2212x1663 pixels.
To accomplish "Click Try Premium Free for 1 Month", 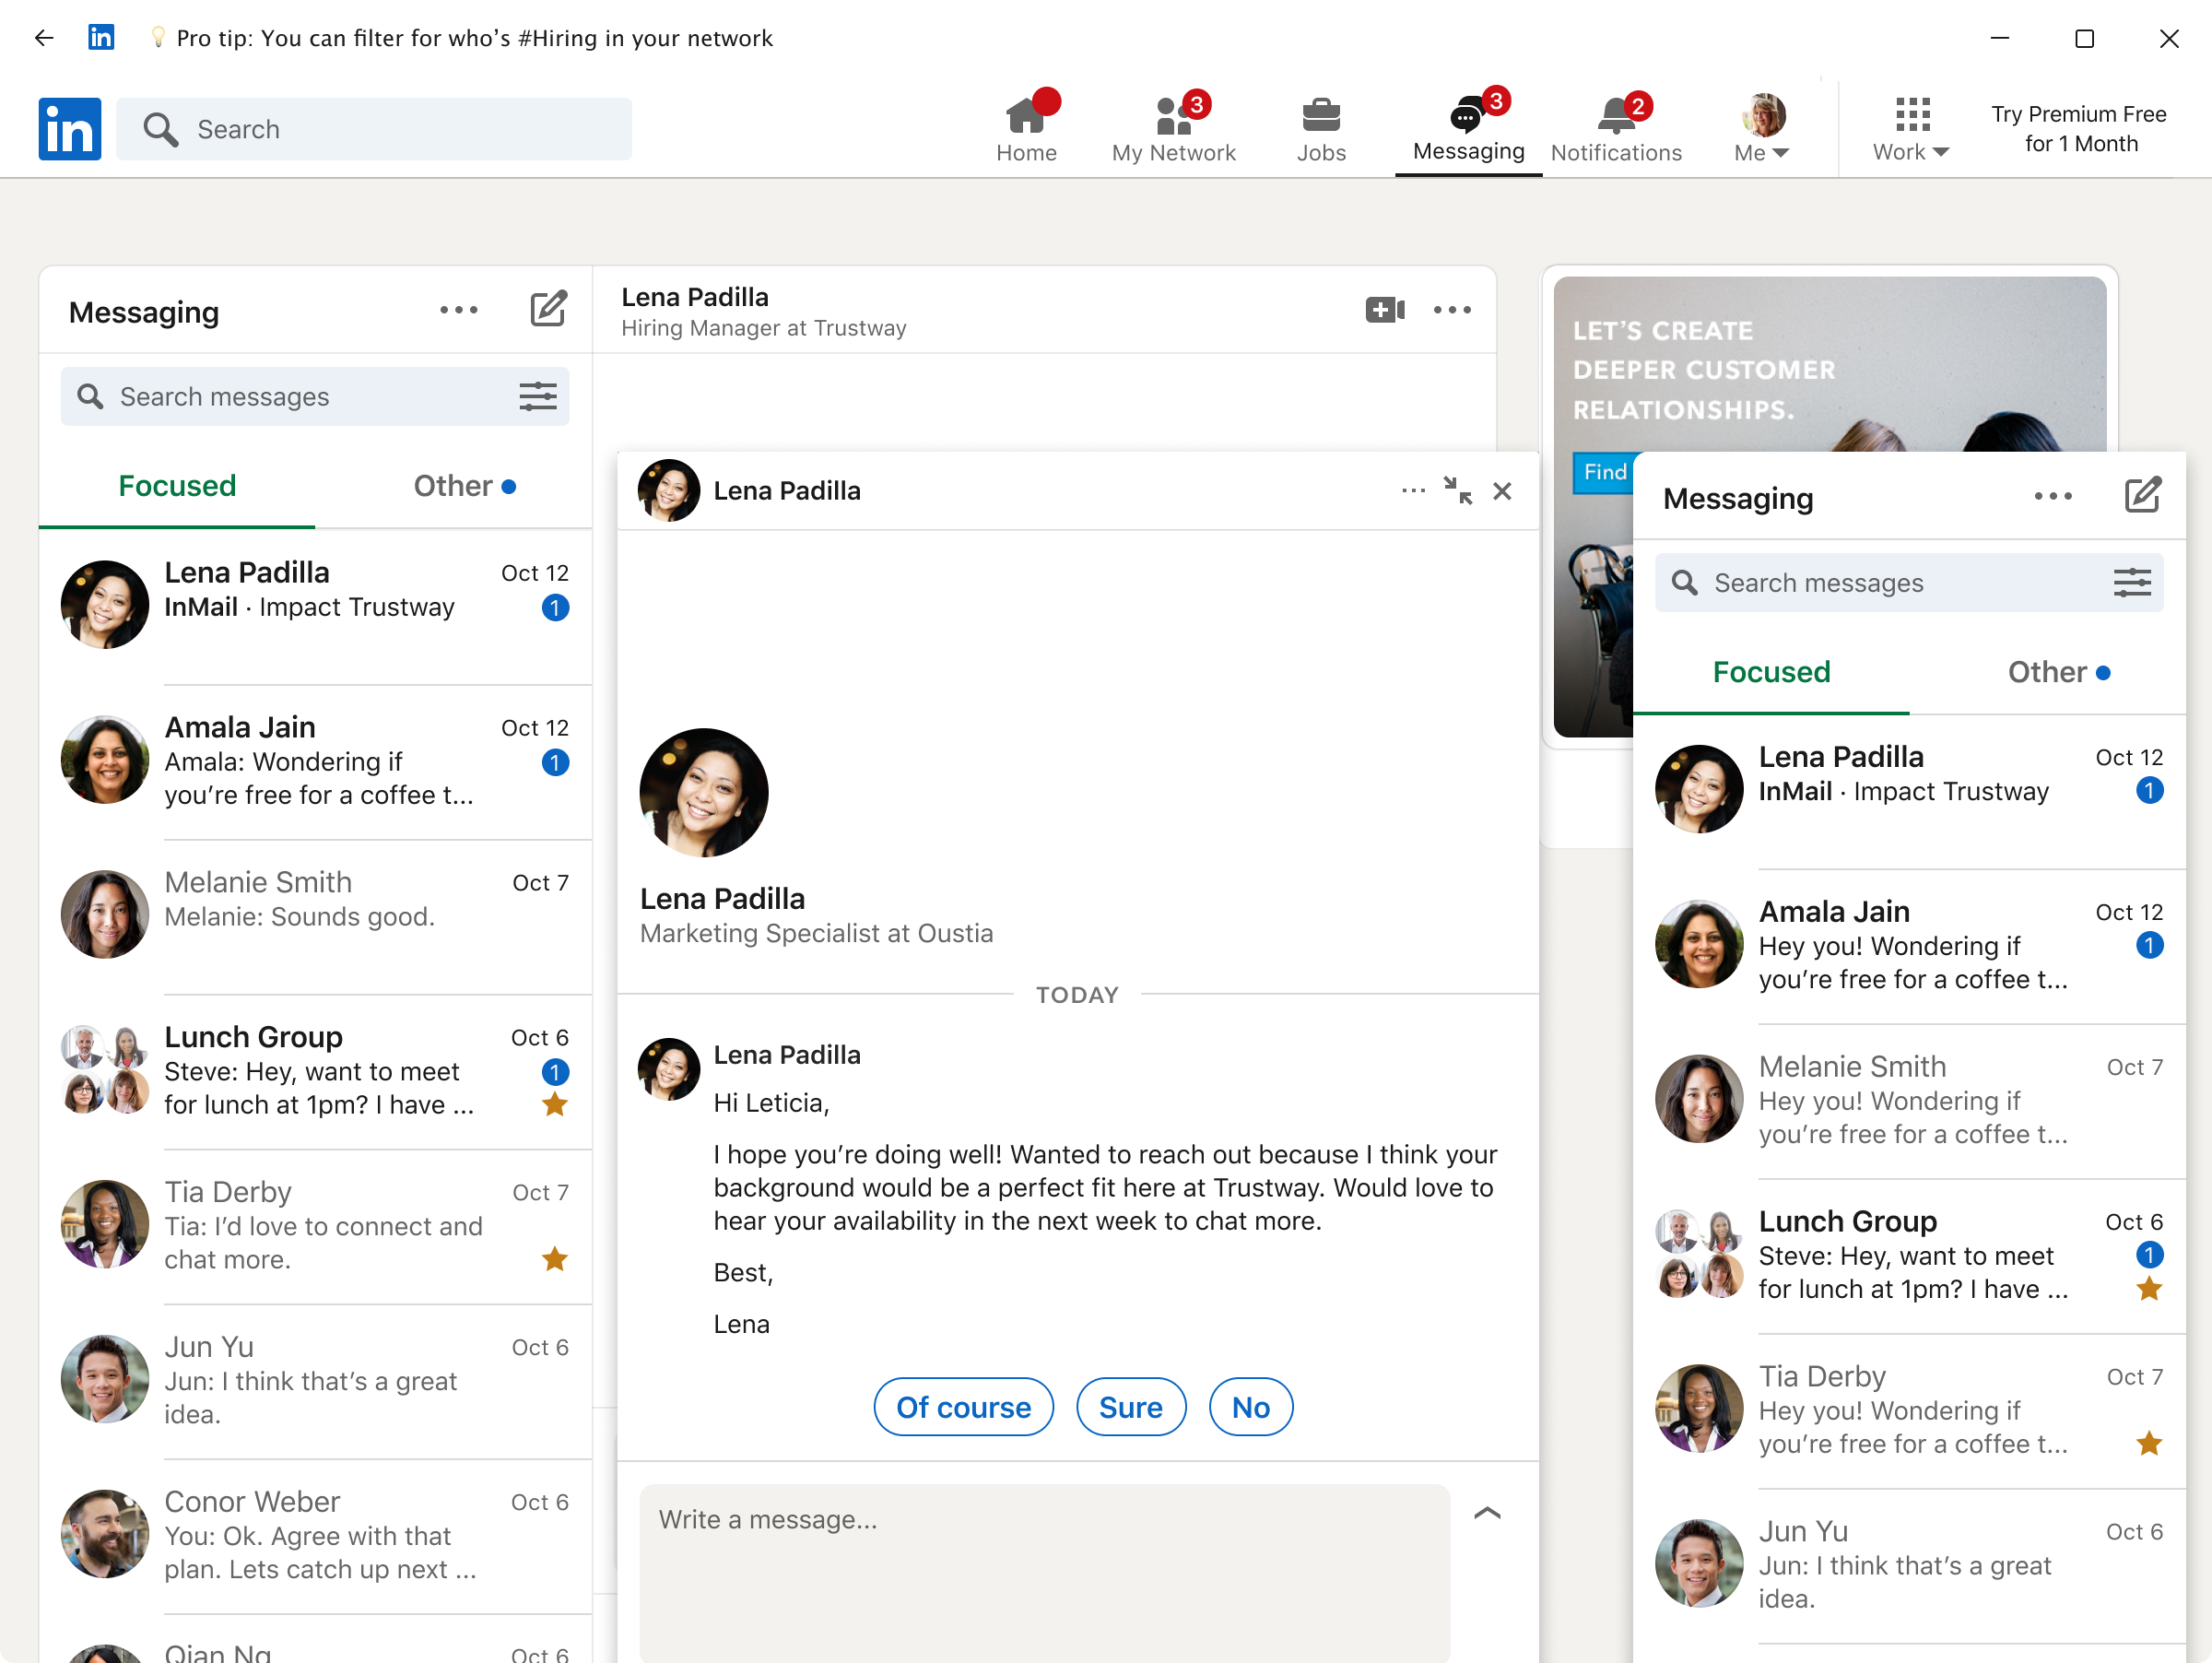I will (2079, 129).
